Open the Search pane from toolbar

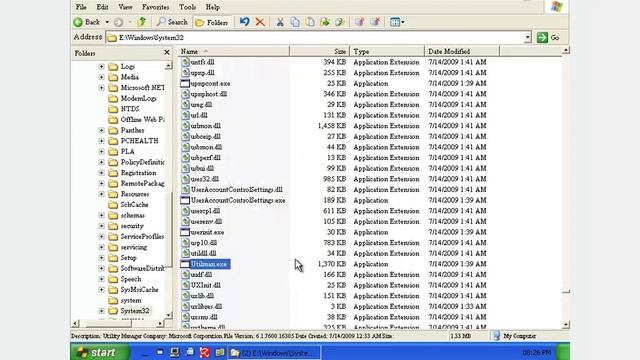pos(172,22)
